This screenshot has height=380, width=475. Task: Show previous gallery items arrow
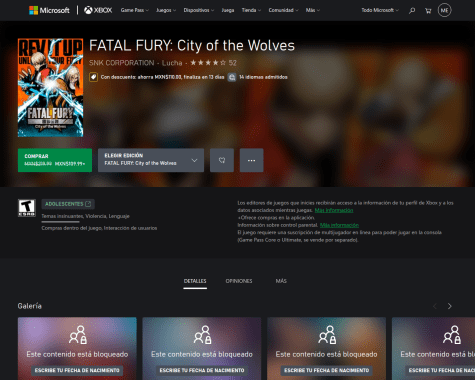click(x=435, y=306)
